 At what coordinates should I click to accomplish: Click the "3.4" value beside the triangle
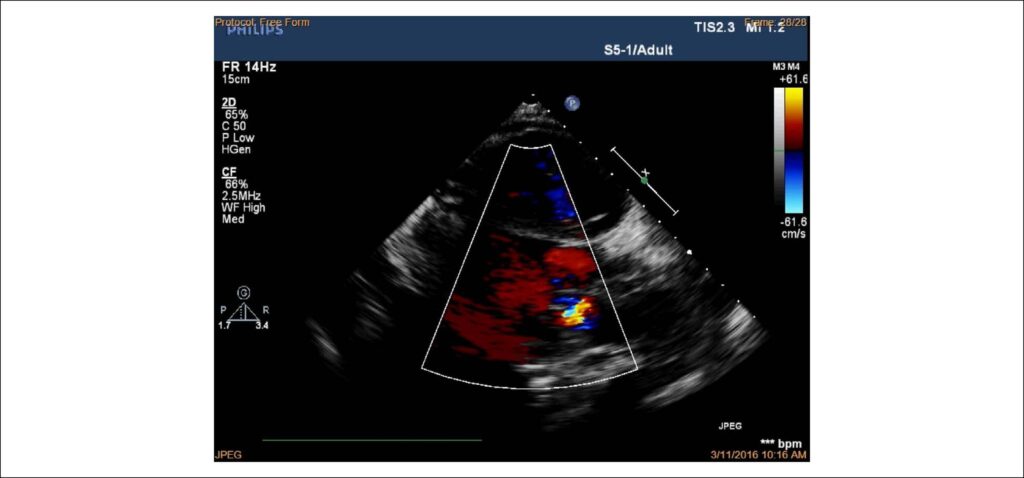[262, 325]
